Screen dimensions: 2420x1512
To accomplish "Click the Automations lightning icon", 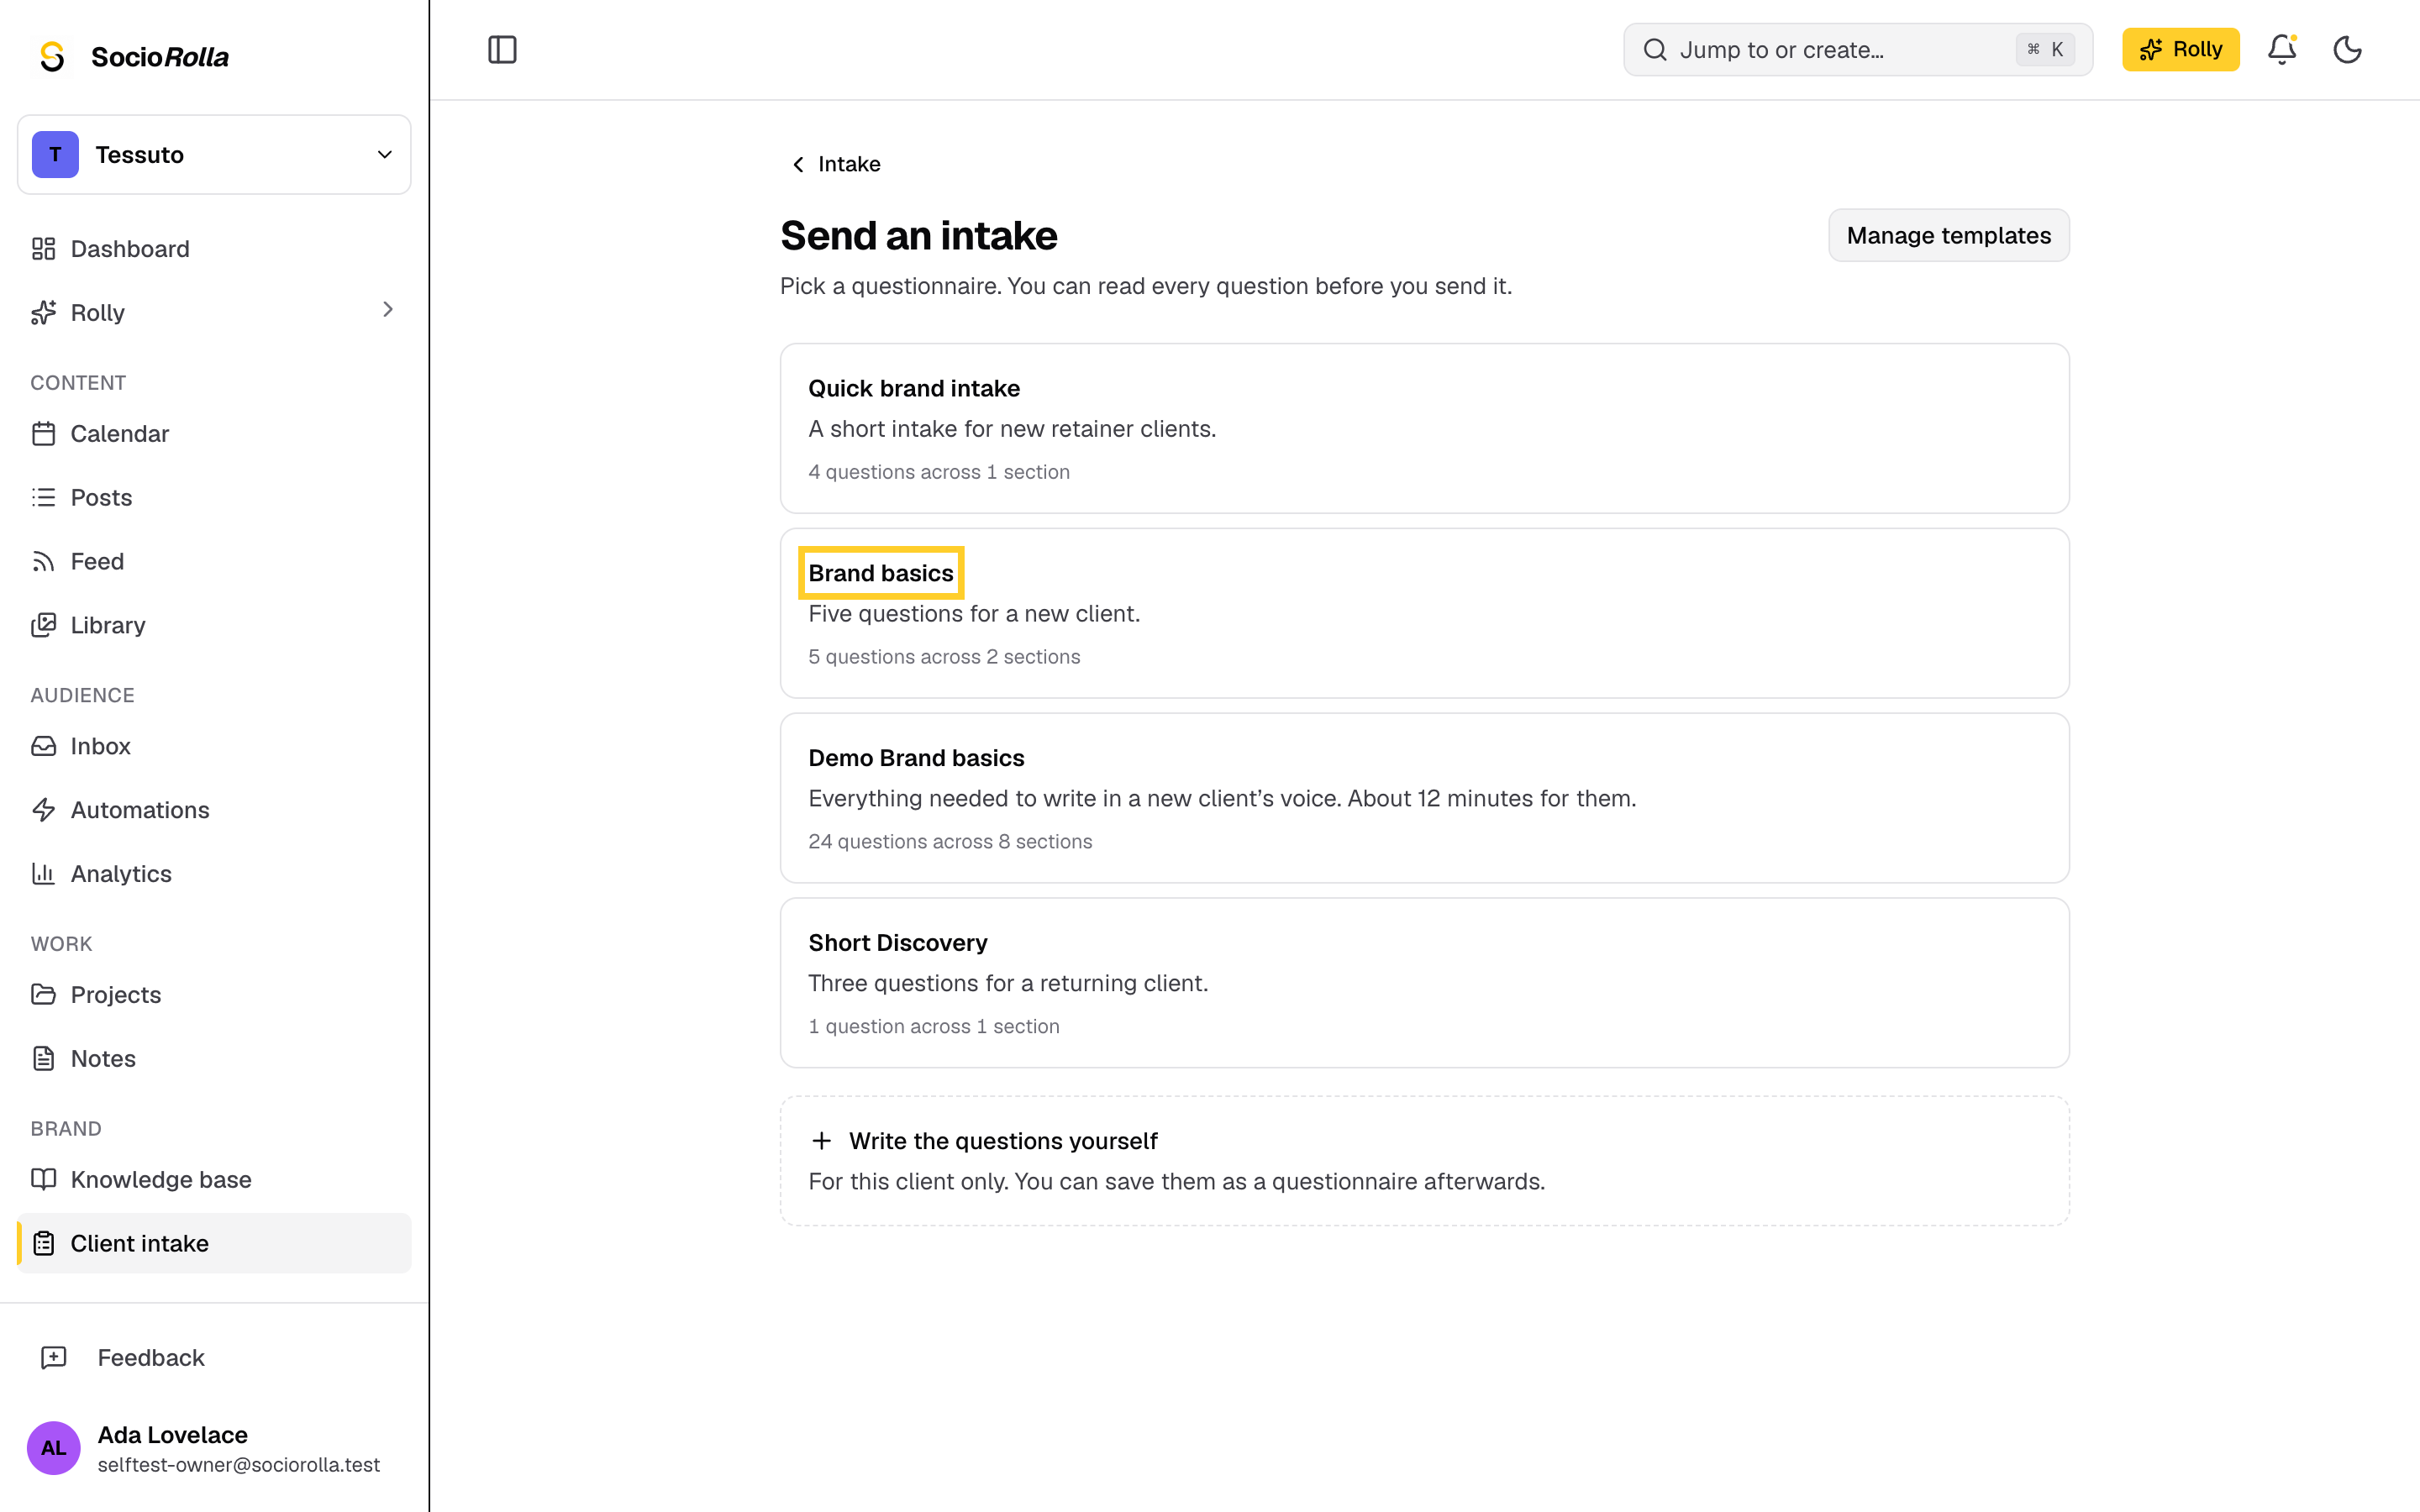I will pos(43,810).
